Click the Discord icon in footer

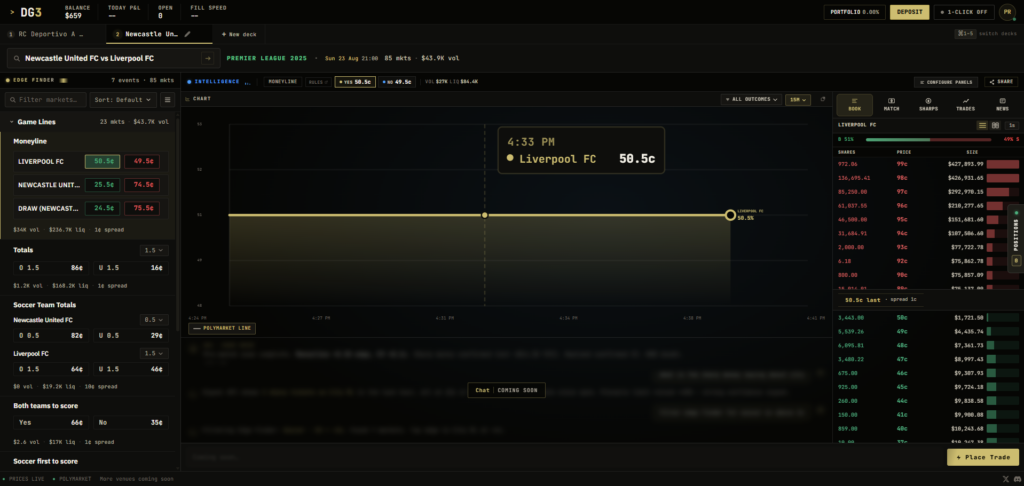[1016, 479]
